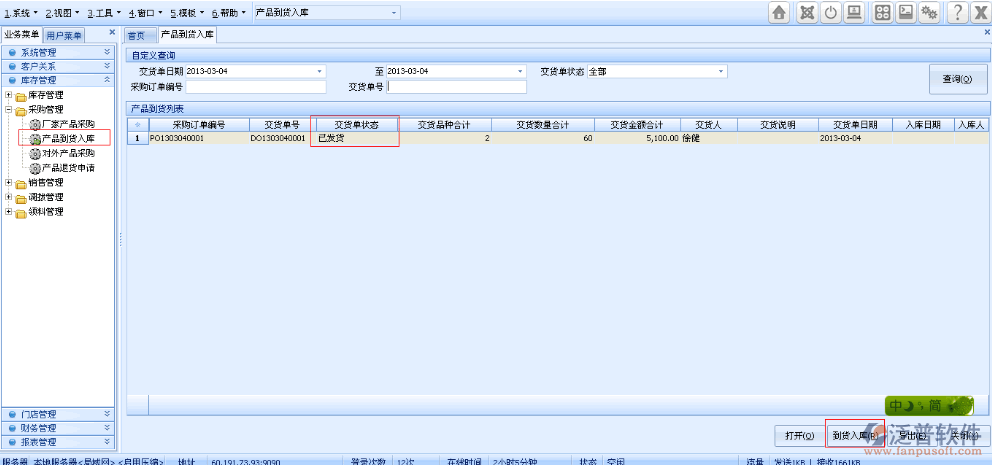
Task: Click the 采购订单编号 input field
Action: point(256,87)
